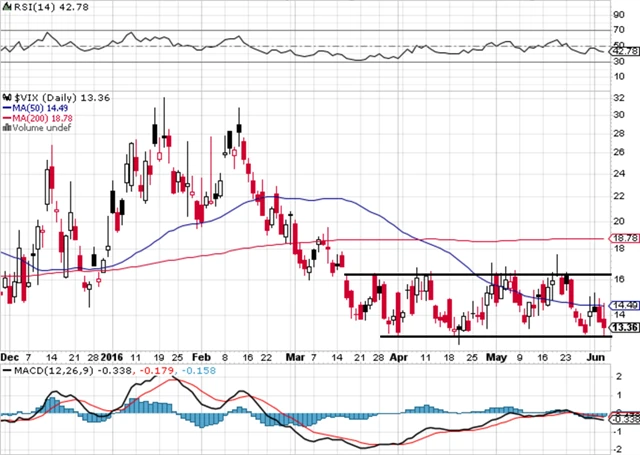The image size is (640, 455).
Task: Click the $VIX candlestick legend marker
Action: (x=5, y=96)
